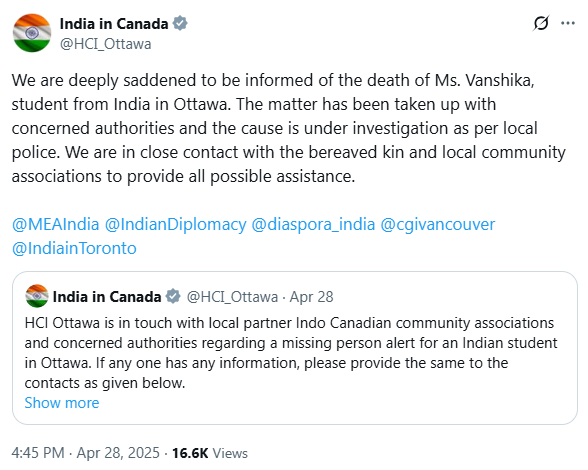Open the @IndianDiplomacy mention
This screenshot has height=470, width=588.
(x=176, y=224)
